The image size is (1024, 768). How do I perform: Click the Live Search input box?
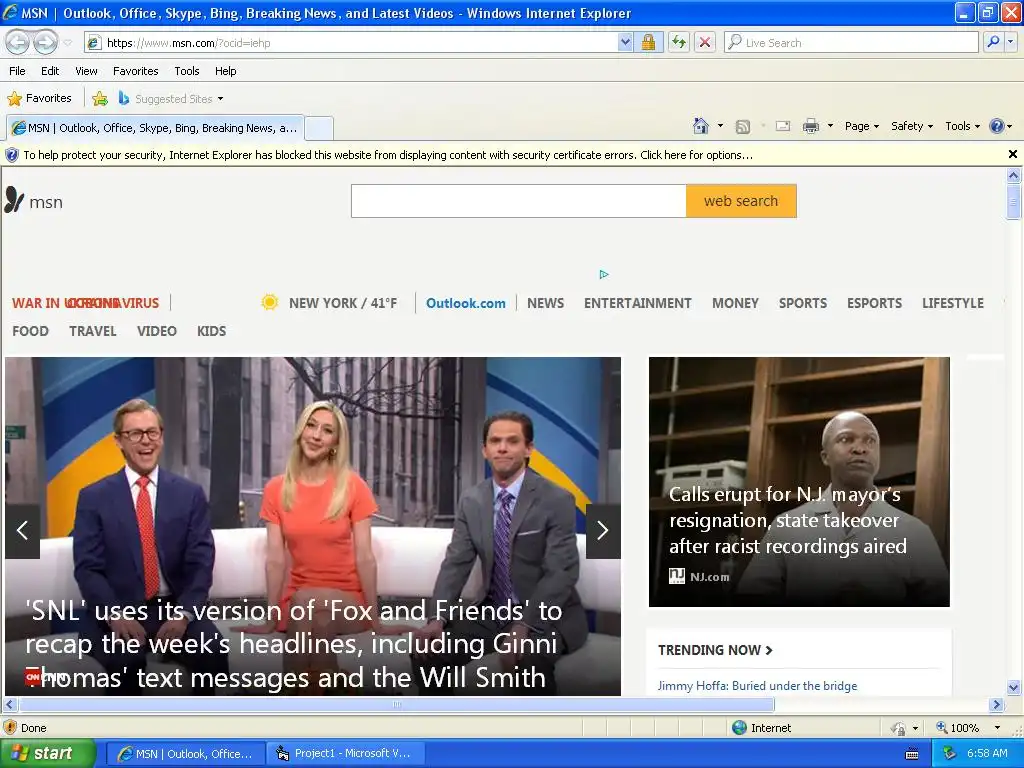click(851, 42)
